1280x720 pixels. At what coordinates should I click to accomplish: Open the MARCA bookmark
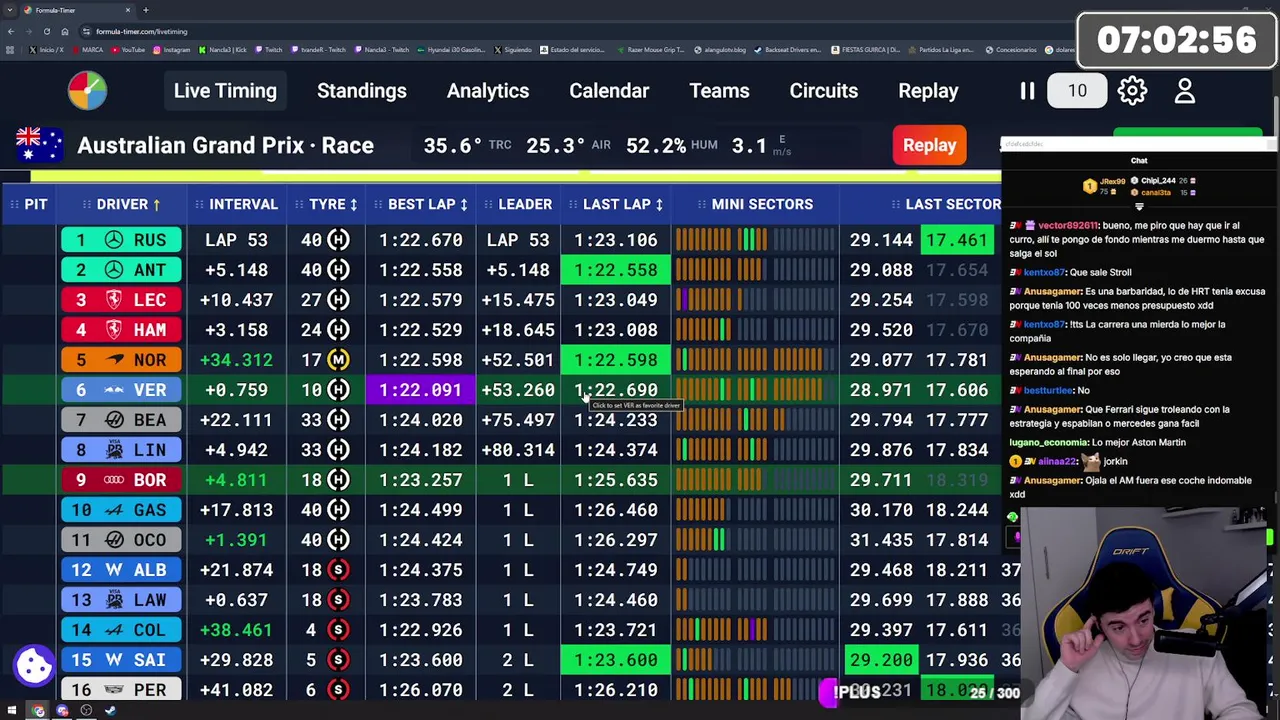click(87, 49)
